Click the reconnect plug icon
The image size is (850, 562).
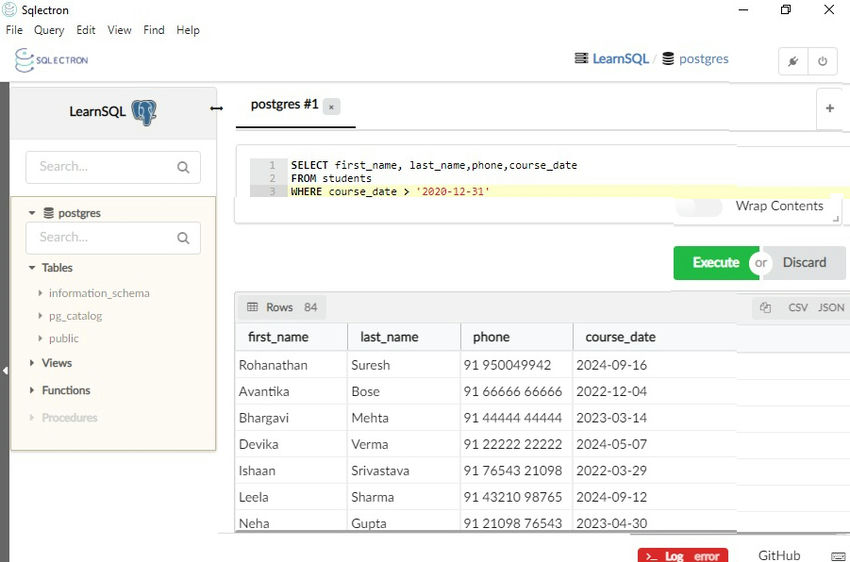point(793,61)
